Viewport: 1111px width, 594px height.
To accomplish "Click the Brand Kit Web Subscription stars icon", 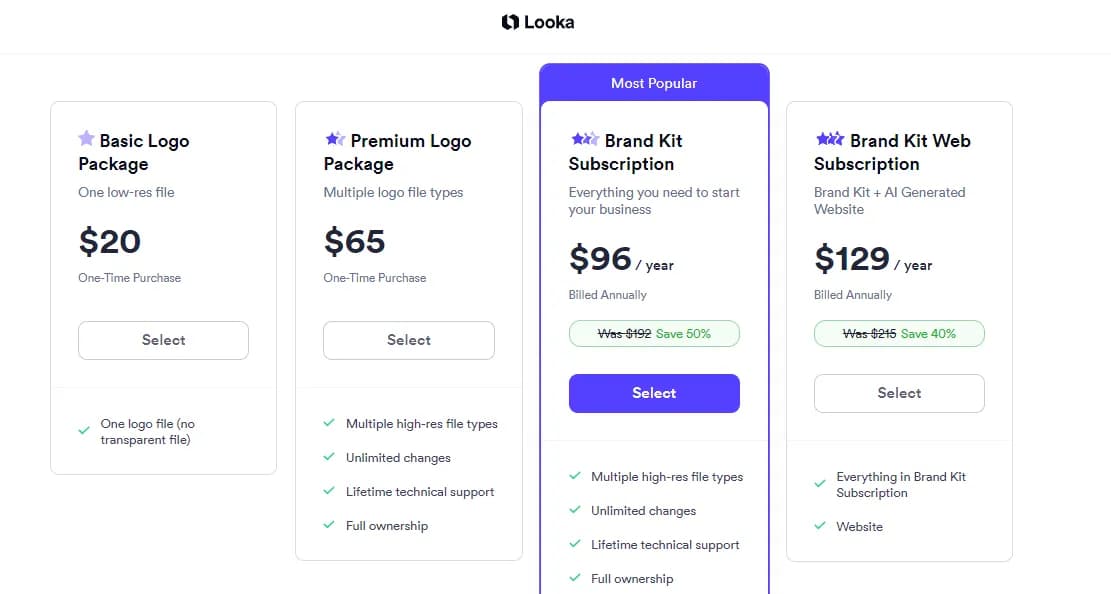I will (x=830, y=139).
